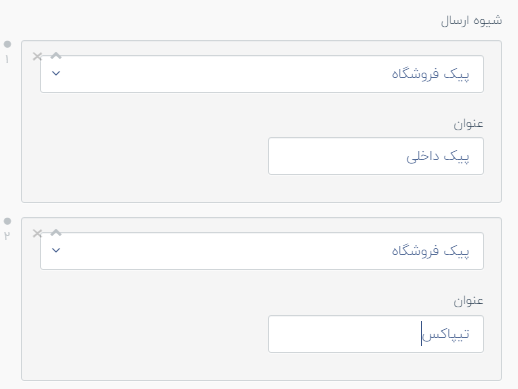This screenshot has height=389, width=518.
Task: Click the شیوه ارسال section heading
Action: click(471, 21)
